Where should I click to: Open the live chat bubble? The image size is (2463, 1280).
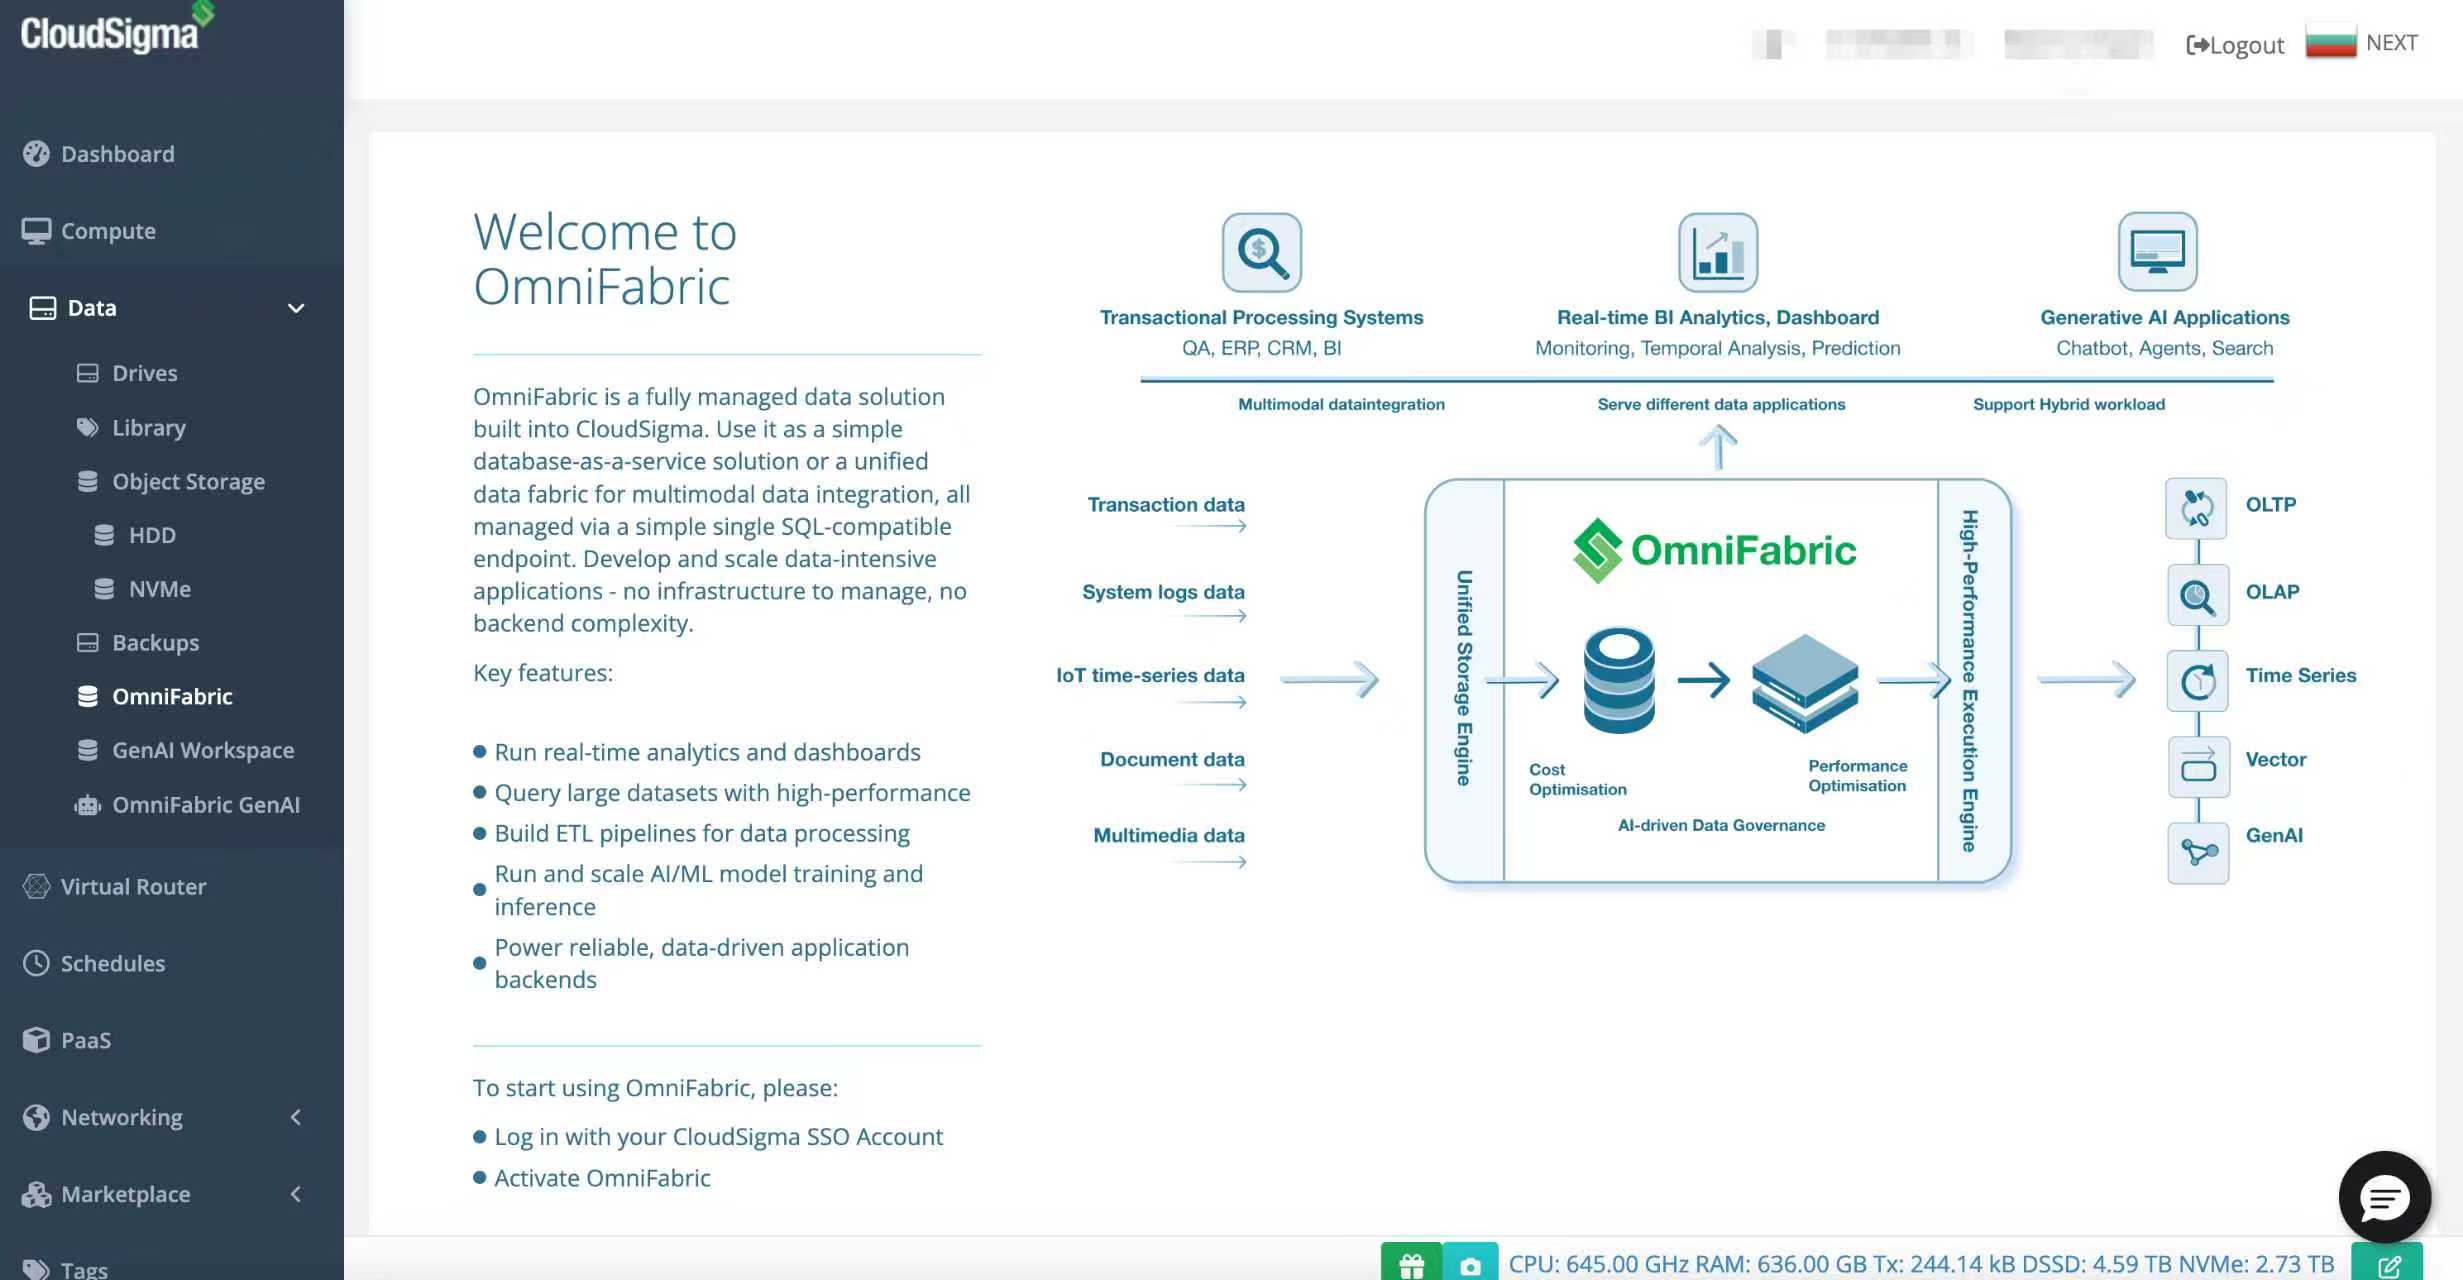[x=2384, y=1197]
